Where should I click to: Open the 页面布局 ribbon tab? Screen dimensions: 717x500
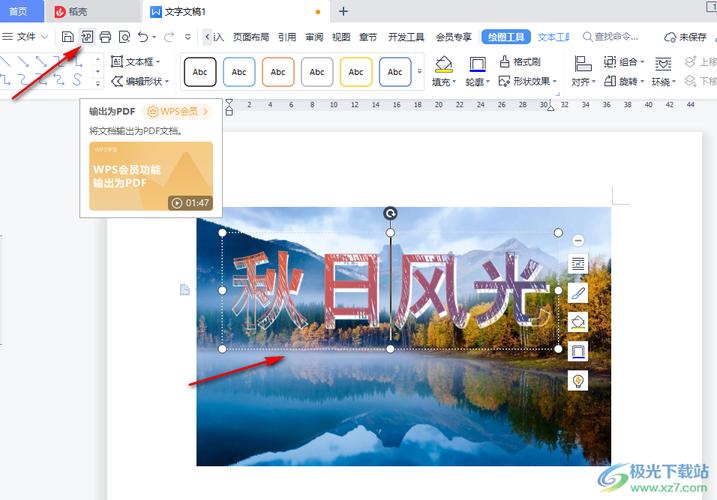[251, 37]
